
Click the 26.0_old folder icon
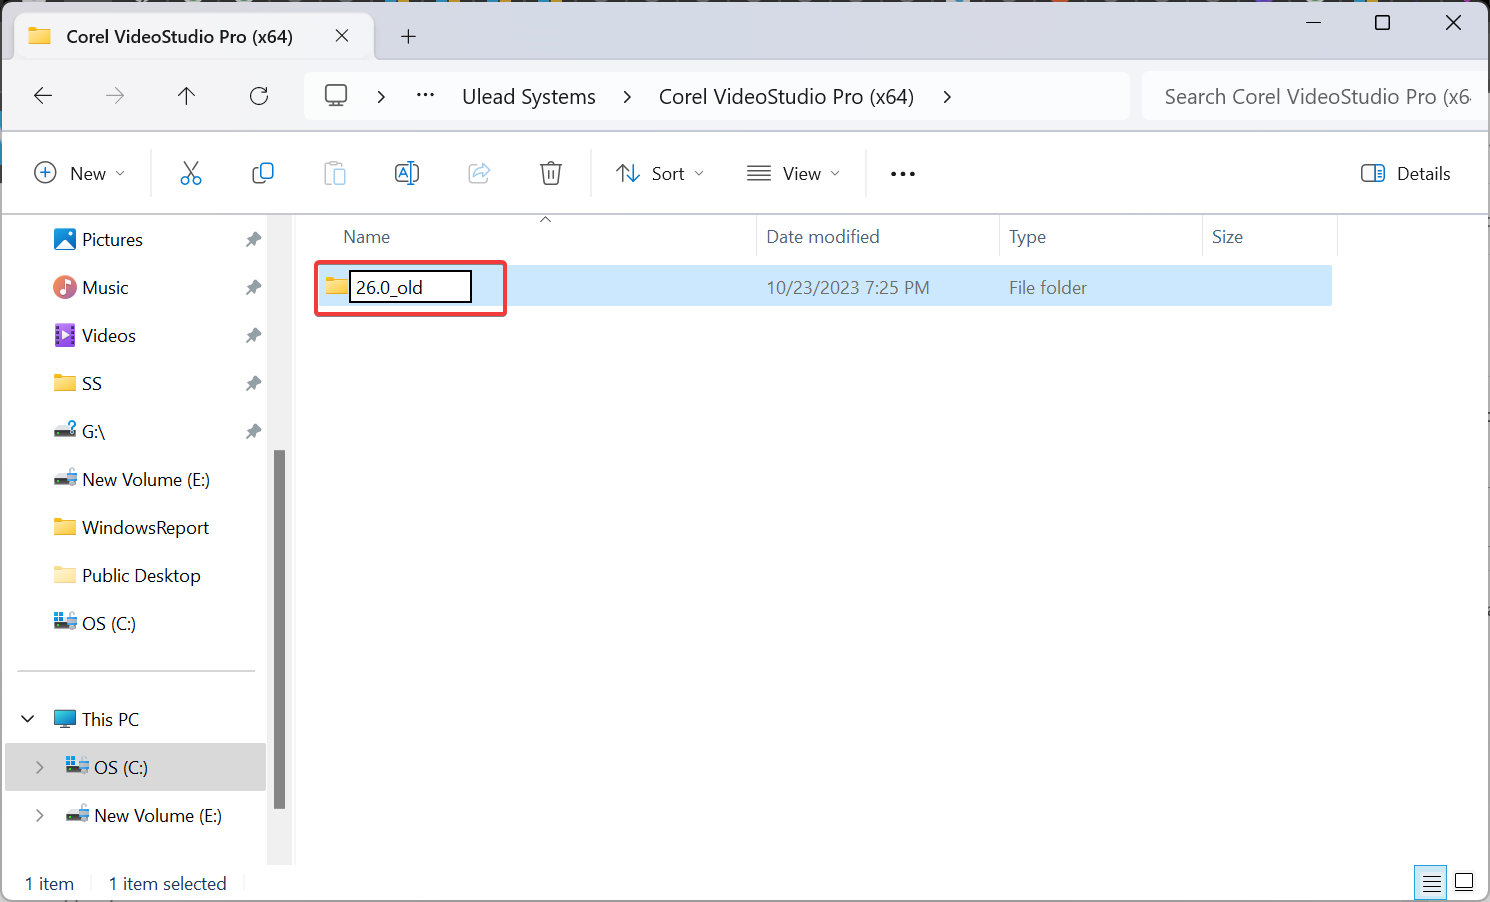pyautogui.click(x=336, y=286)
